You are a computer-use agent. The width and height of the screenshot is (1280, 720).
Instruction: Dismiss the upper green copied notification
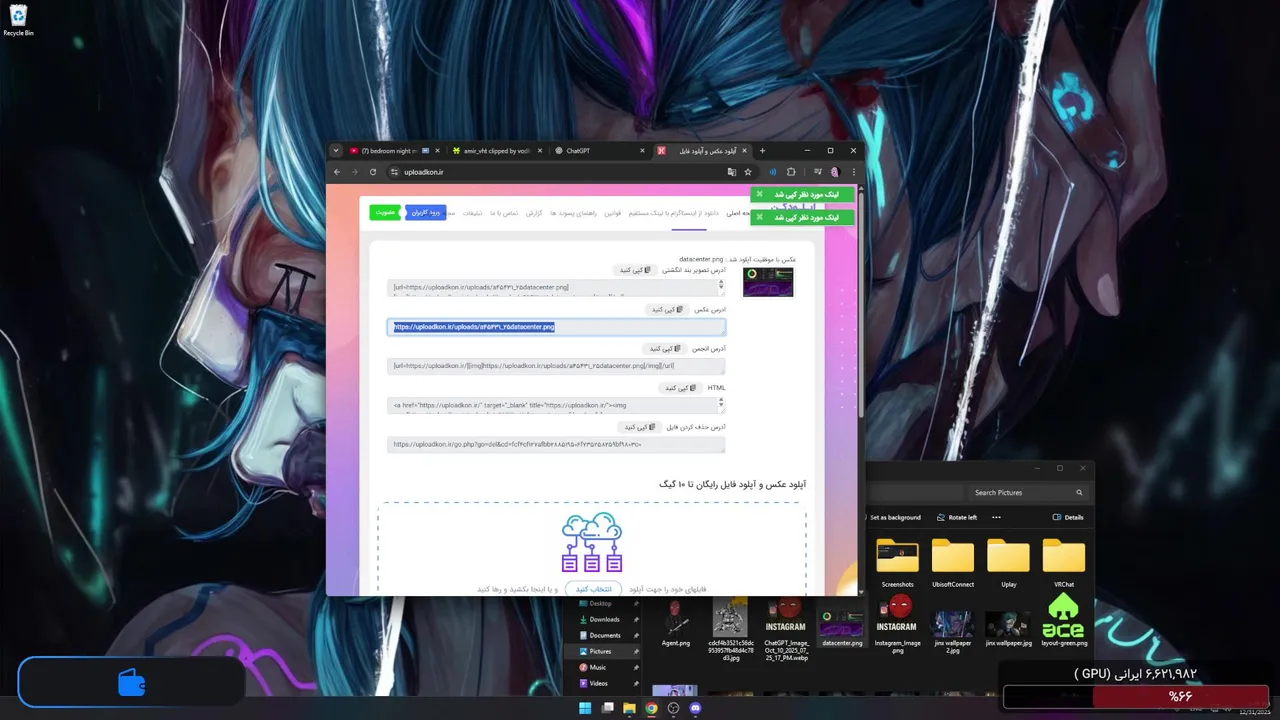tap(759, 194)
